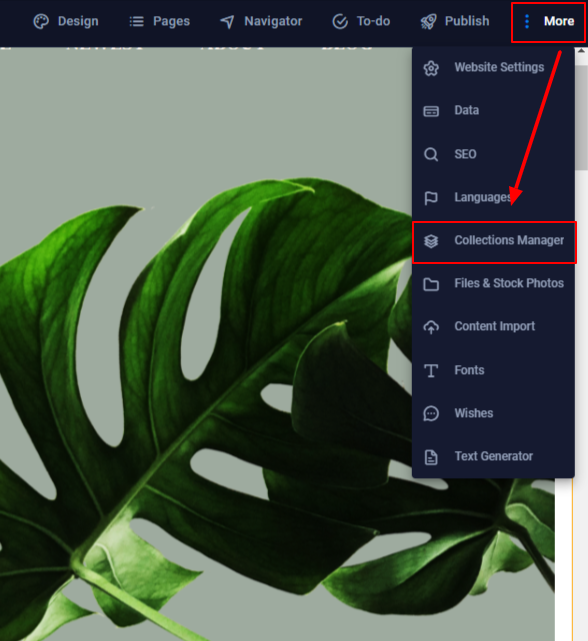Click the Navigator arrow icon
Image resolution: width=588 pixels, height=641 pixels.
coord(227,22)
